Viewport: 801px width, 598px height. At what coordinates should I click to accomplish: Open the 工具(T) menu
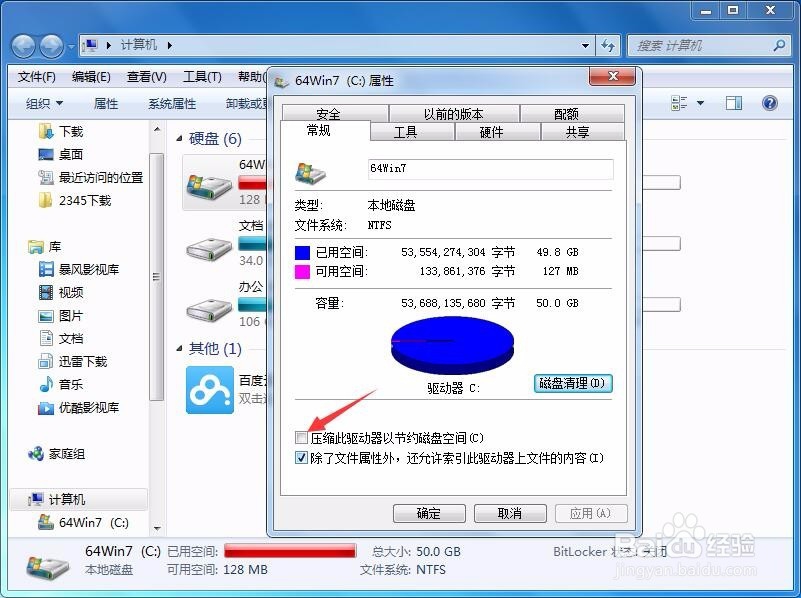pyautogui.click(x=202, y=77)
